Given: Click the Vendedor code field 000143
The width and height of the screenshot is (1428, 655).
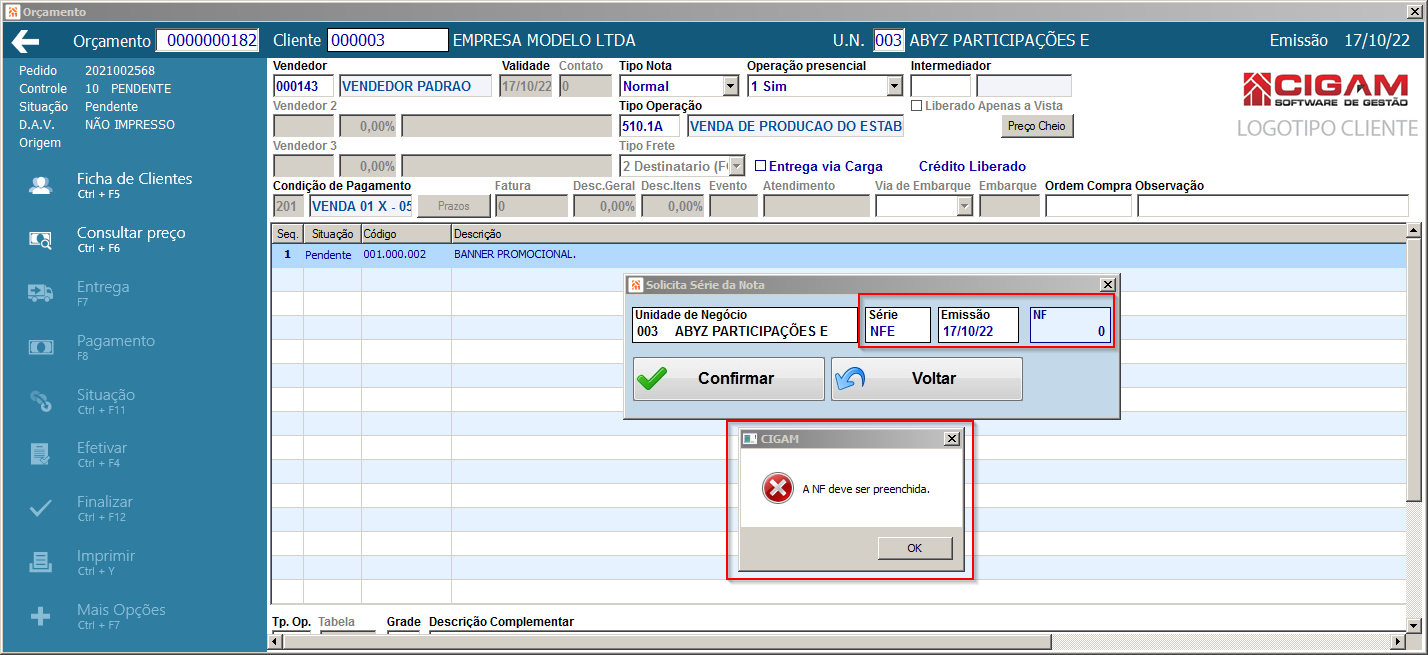Looking at the screenshot, I should click(x=303, y=86).
